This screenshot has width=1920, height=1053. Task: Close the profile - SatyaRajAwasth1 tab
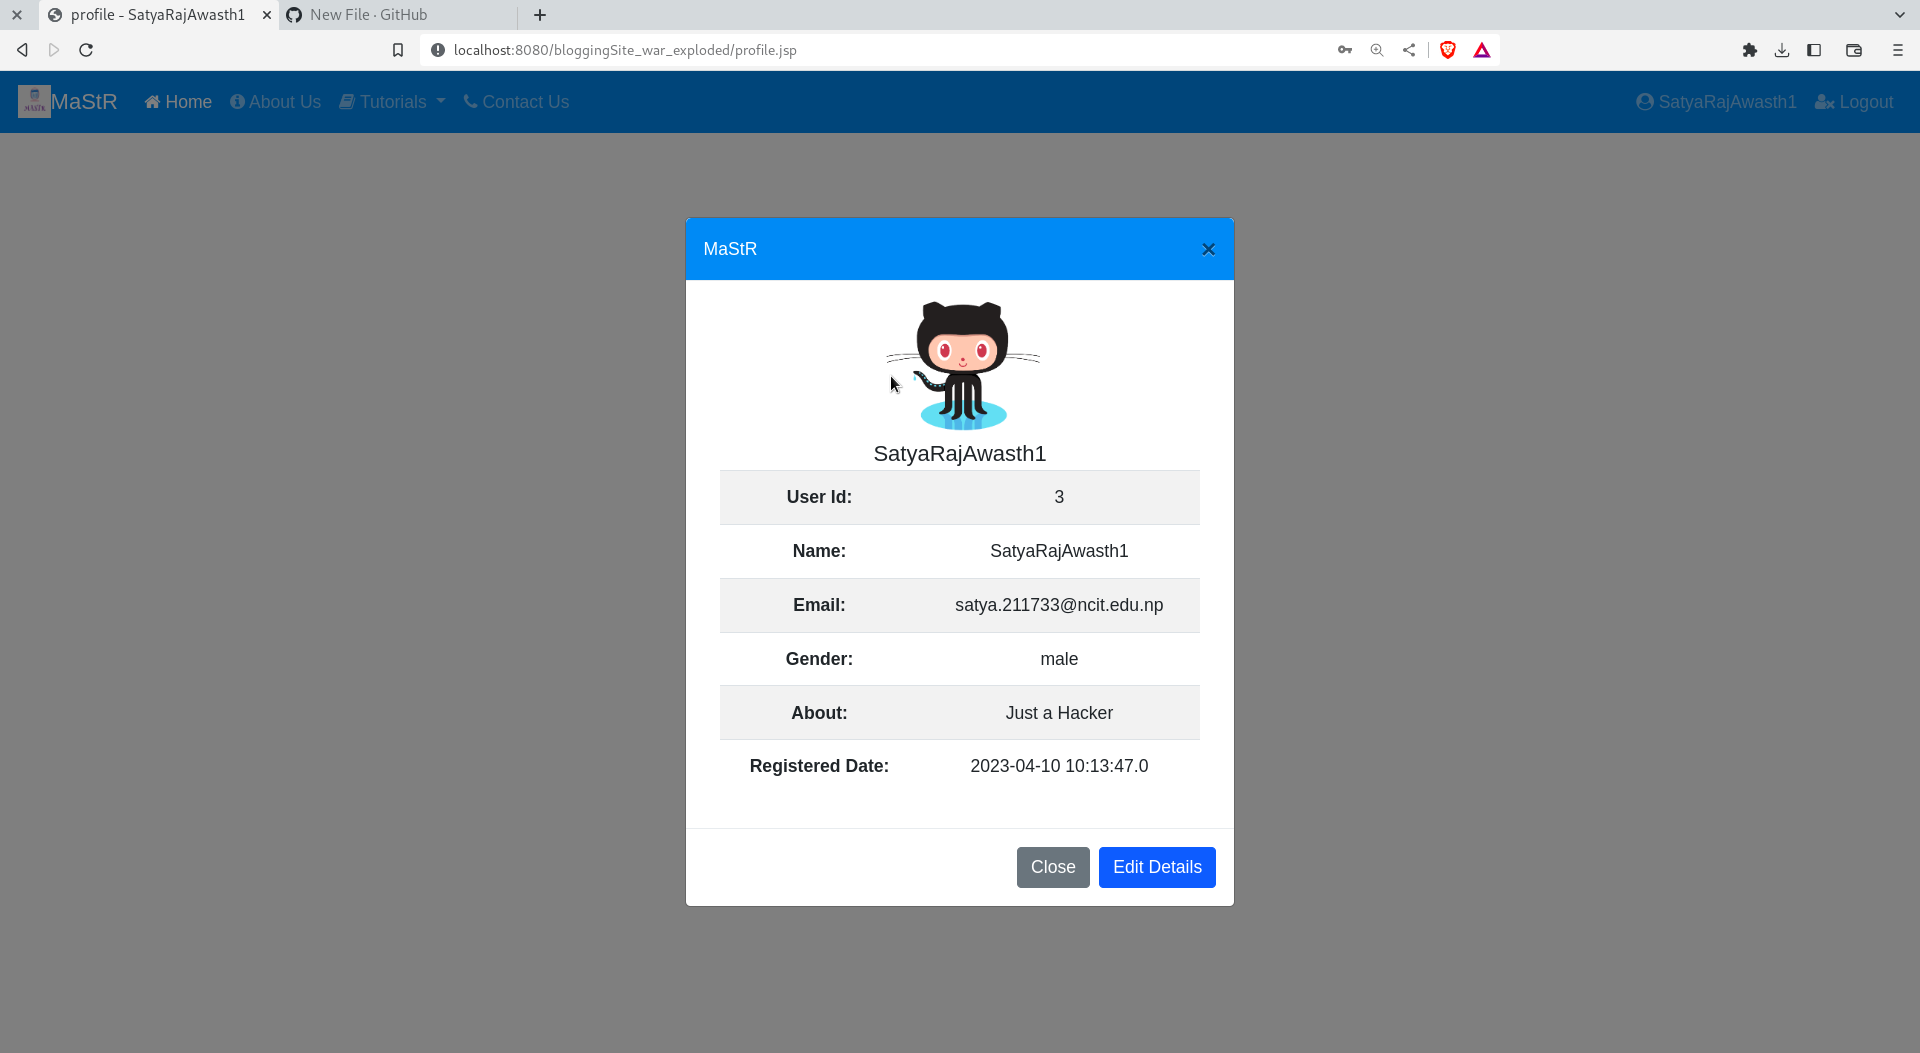[x=267, y=15]
